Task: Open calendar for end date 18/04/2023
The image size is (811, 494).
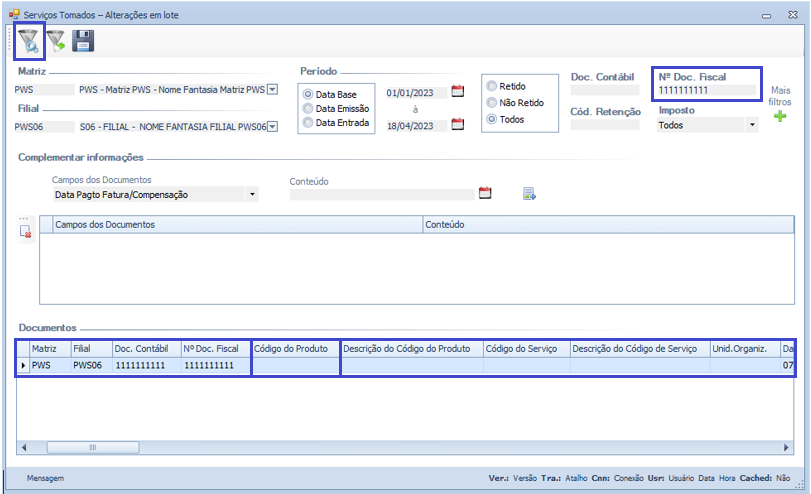Action: [x=458, y=125]
